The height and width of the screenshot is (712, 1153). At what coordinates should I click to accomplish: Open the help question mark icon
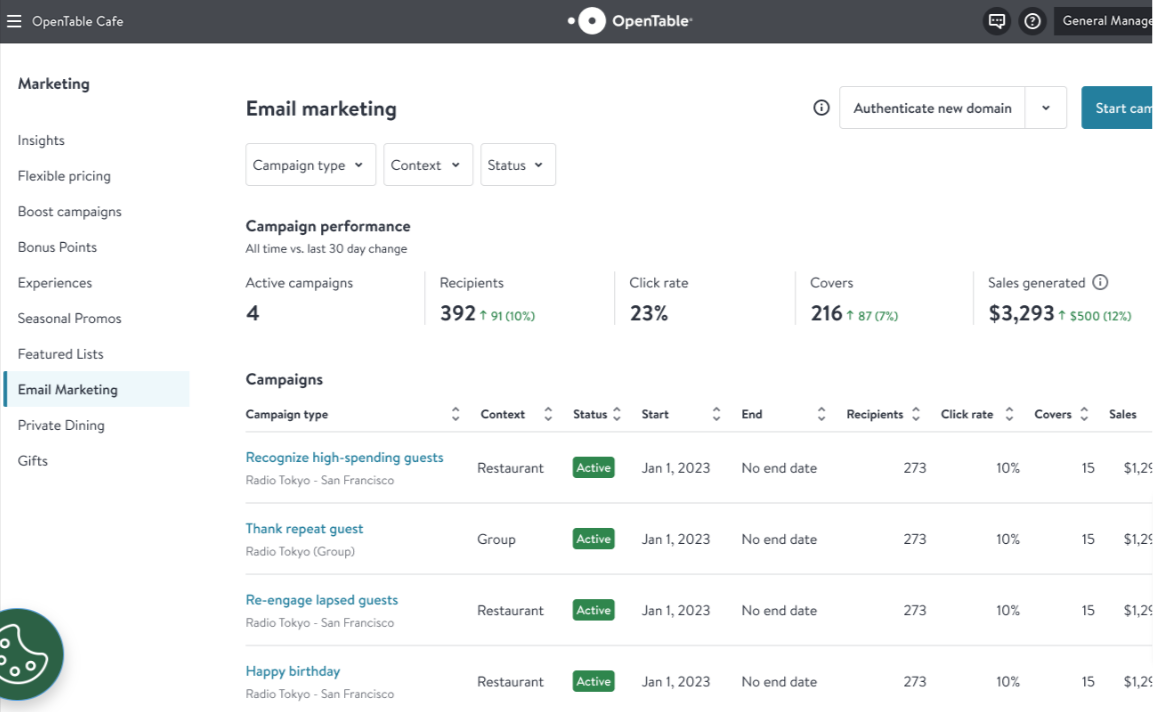pyautogui.click(x=1032, y=21)
